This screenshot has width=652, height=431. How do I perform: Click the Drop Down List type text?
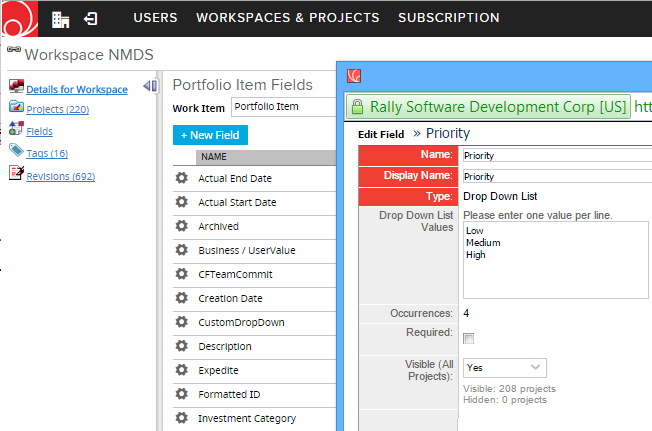500,196
